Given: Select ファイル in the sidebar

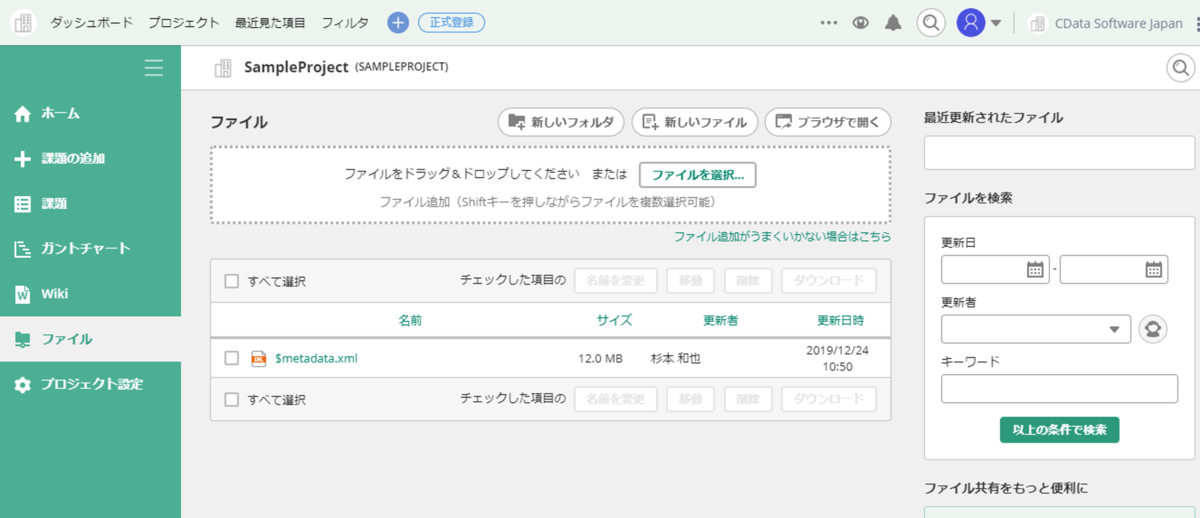Looking at the screenshot, I should tap(90, 339).
